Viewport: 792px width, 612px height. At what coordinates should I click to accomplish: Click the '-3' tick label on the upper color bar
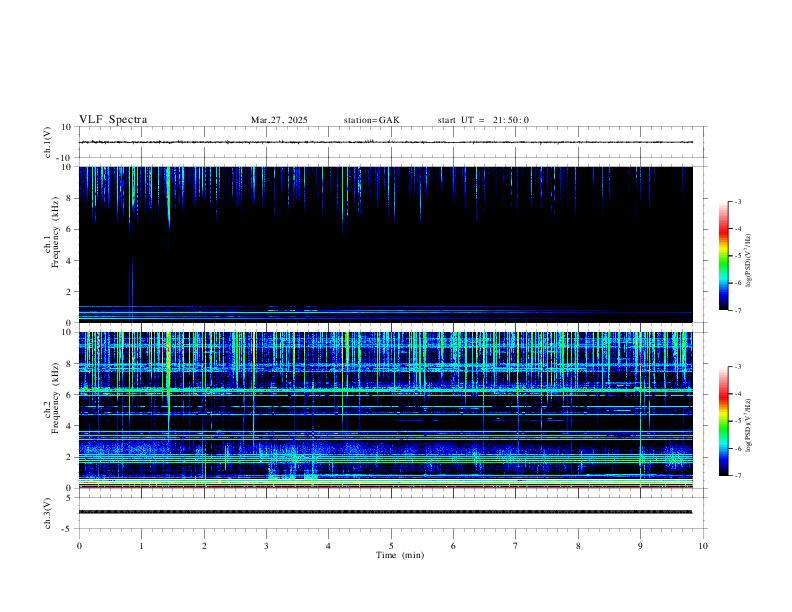737,201
